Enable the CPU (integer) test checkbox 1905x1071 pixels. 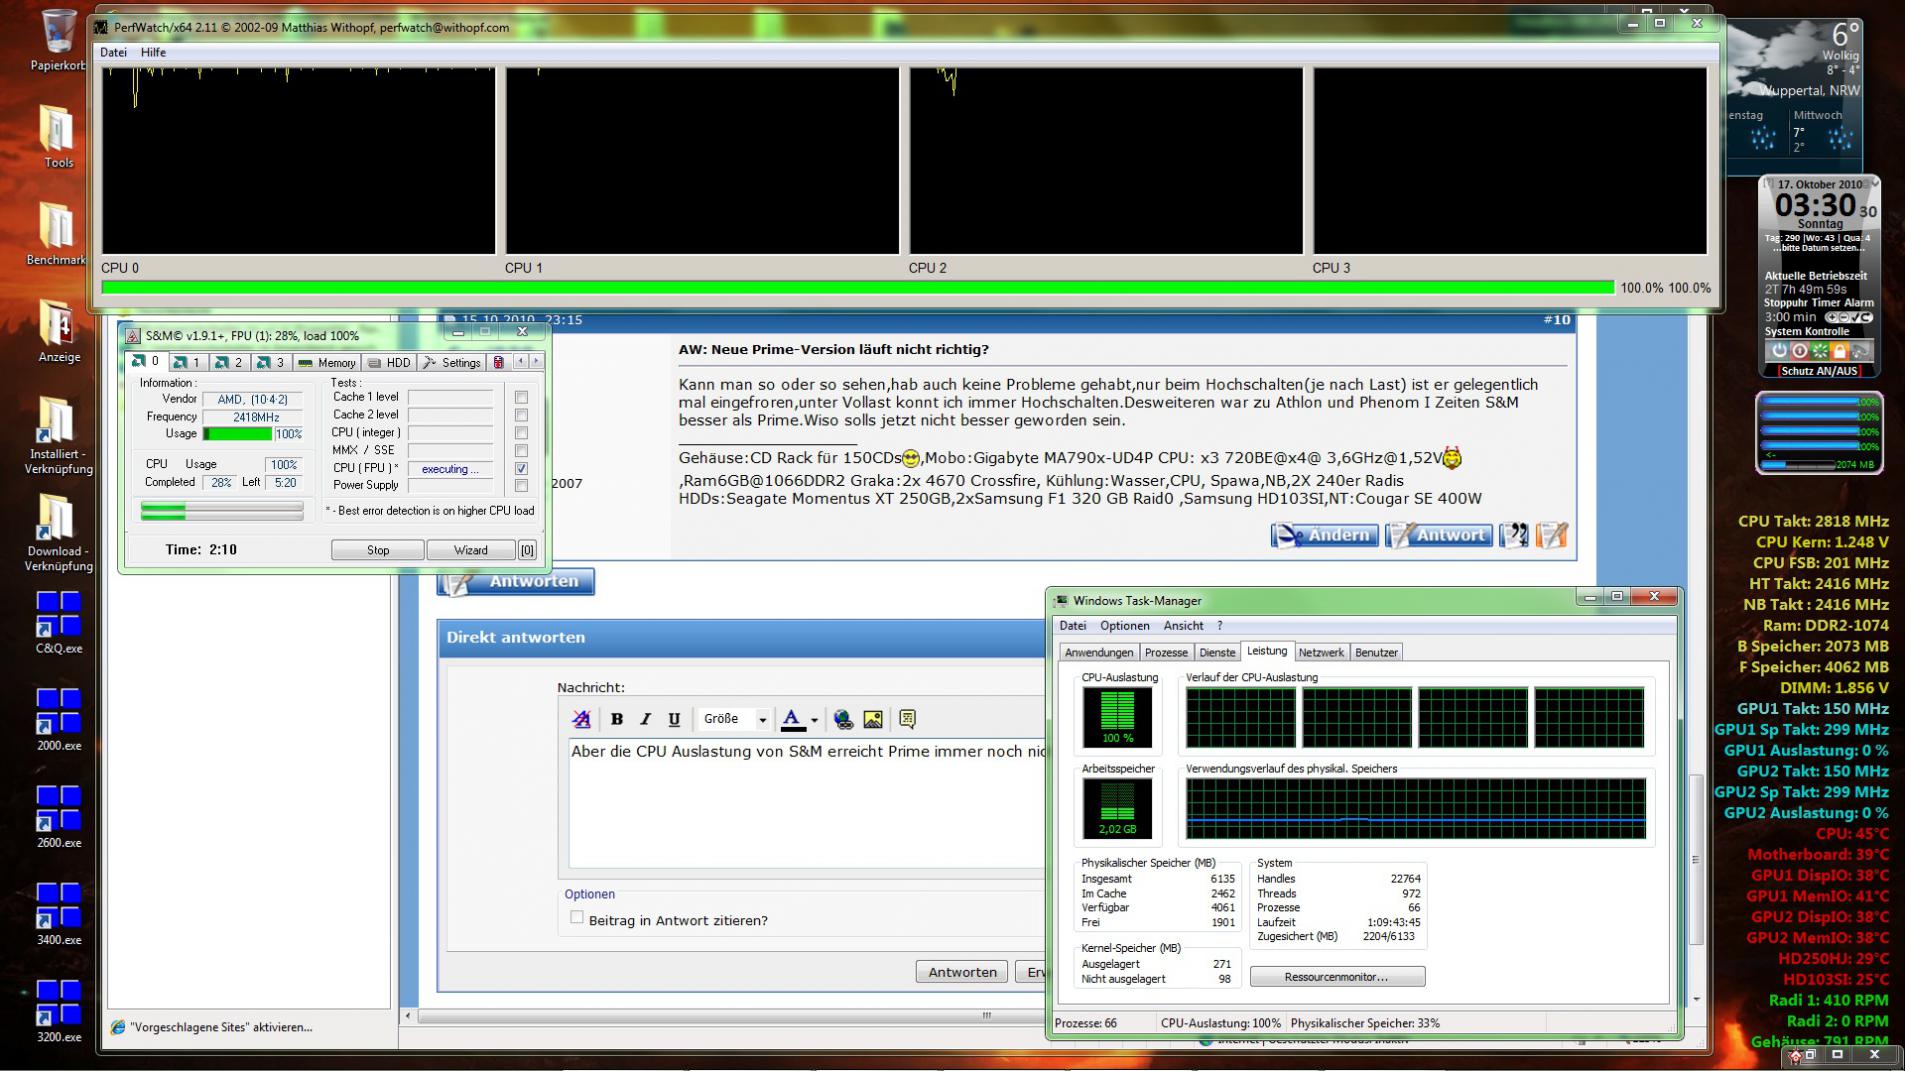point(521,433)
